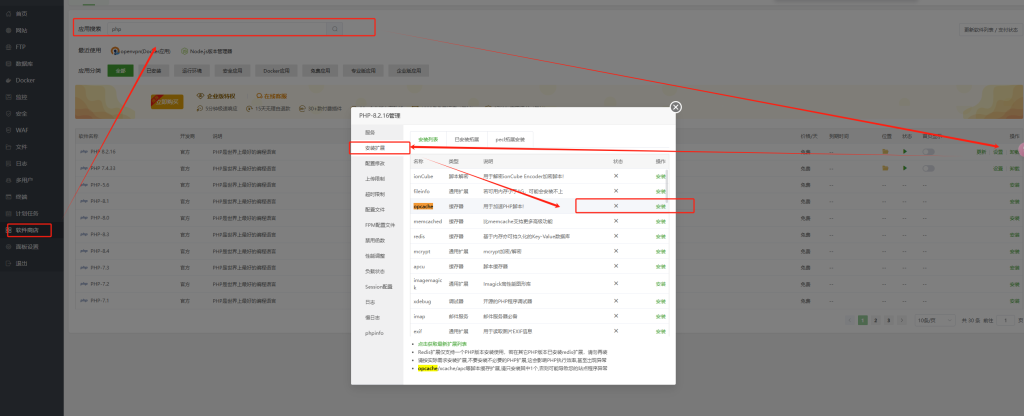Screen dimensions: 1024x416
Task: Click the folder icon for PHP-7.4.33
Action: pyautogui.click(x=885, y=168)
